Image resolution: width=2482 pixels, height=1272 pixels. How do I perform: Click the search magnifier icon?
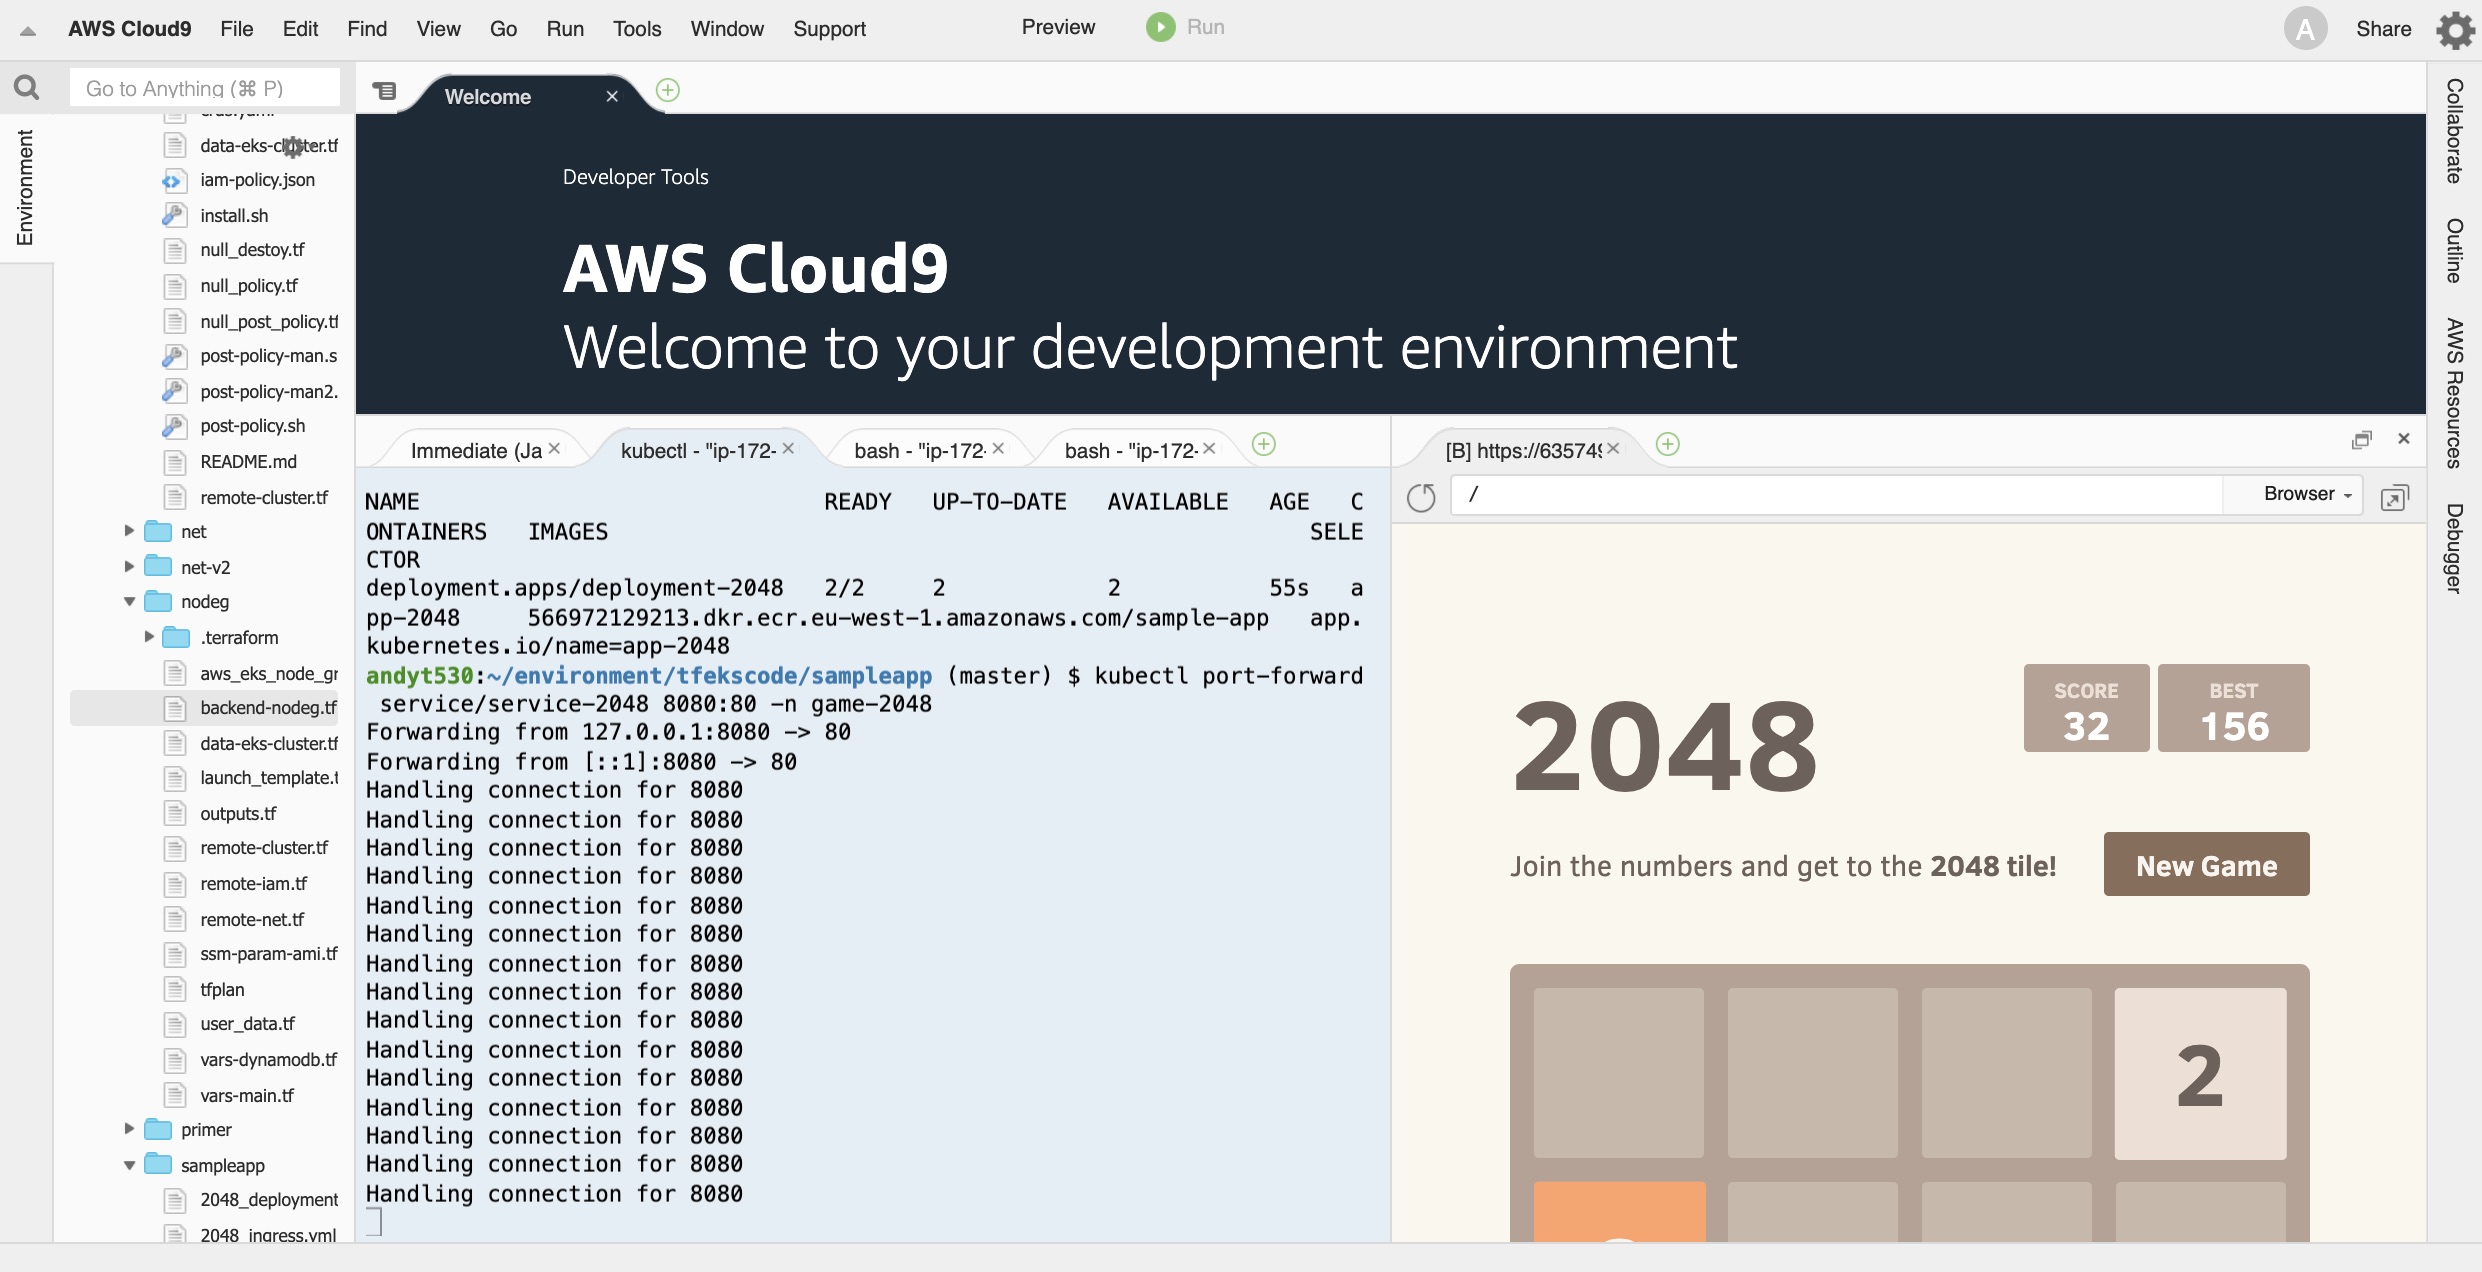(x=27, y=88)
